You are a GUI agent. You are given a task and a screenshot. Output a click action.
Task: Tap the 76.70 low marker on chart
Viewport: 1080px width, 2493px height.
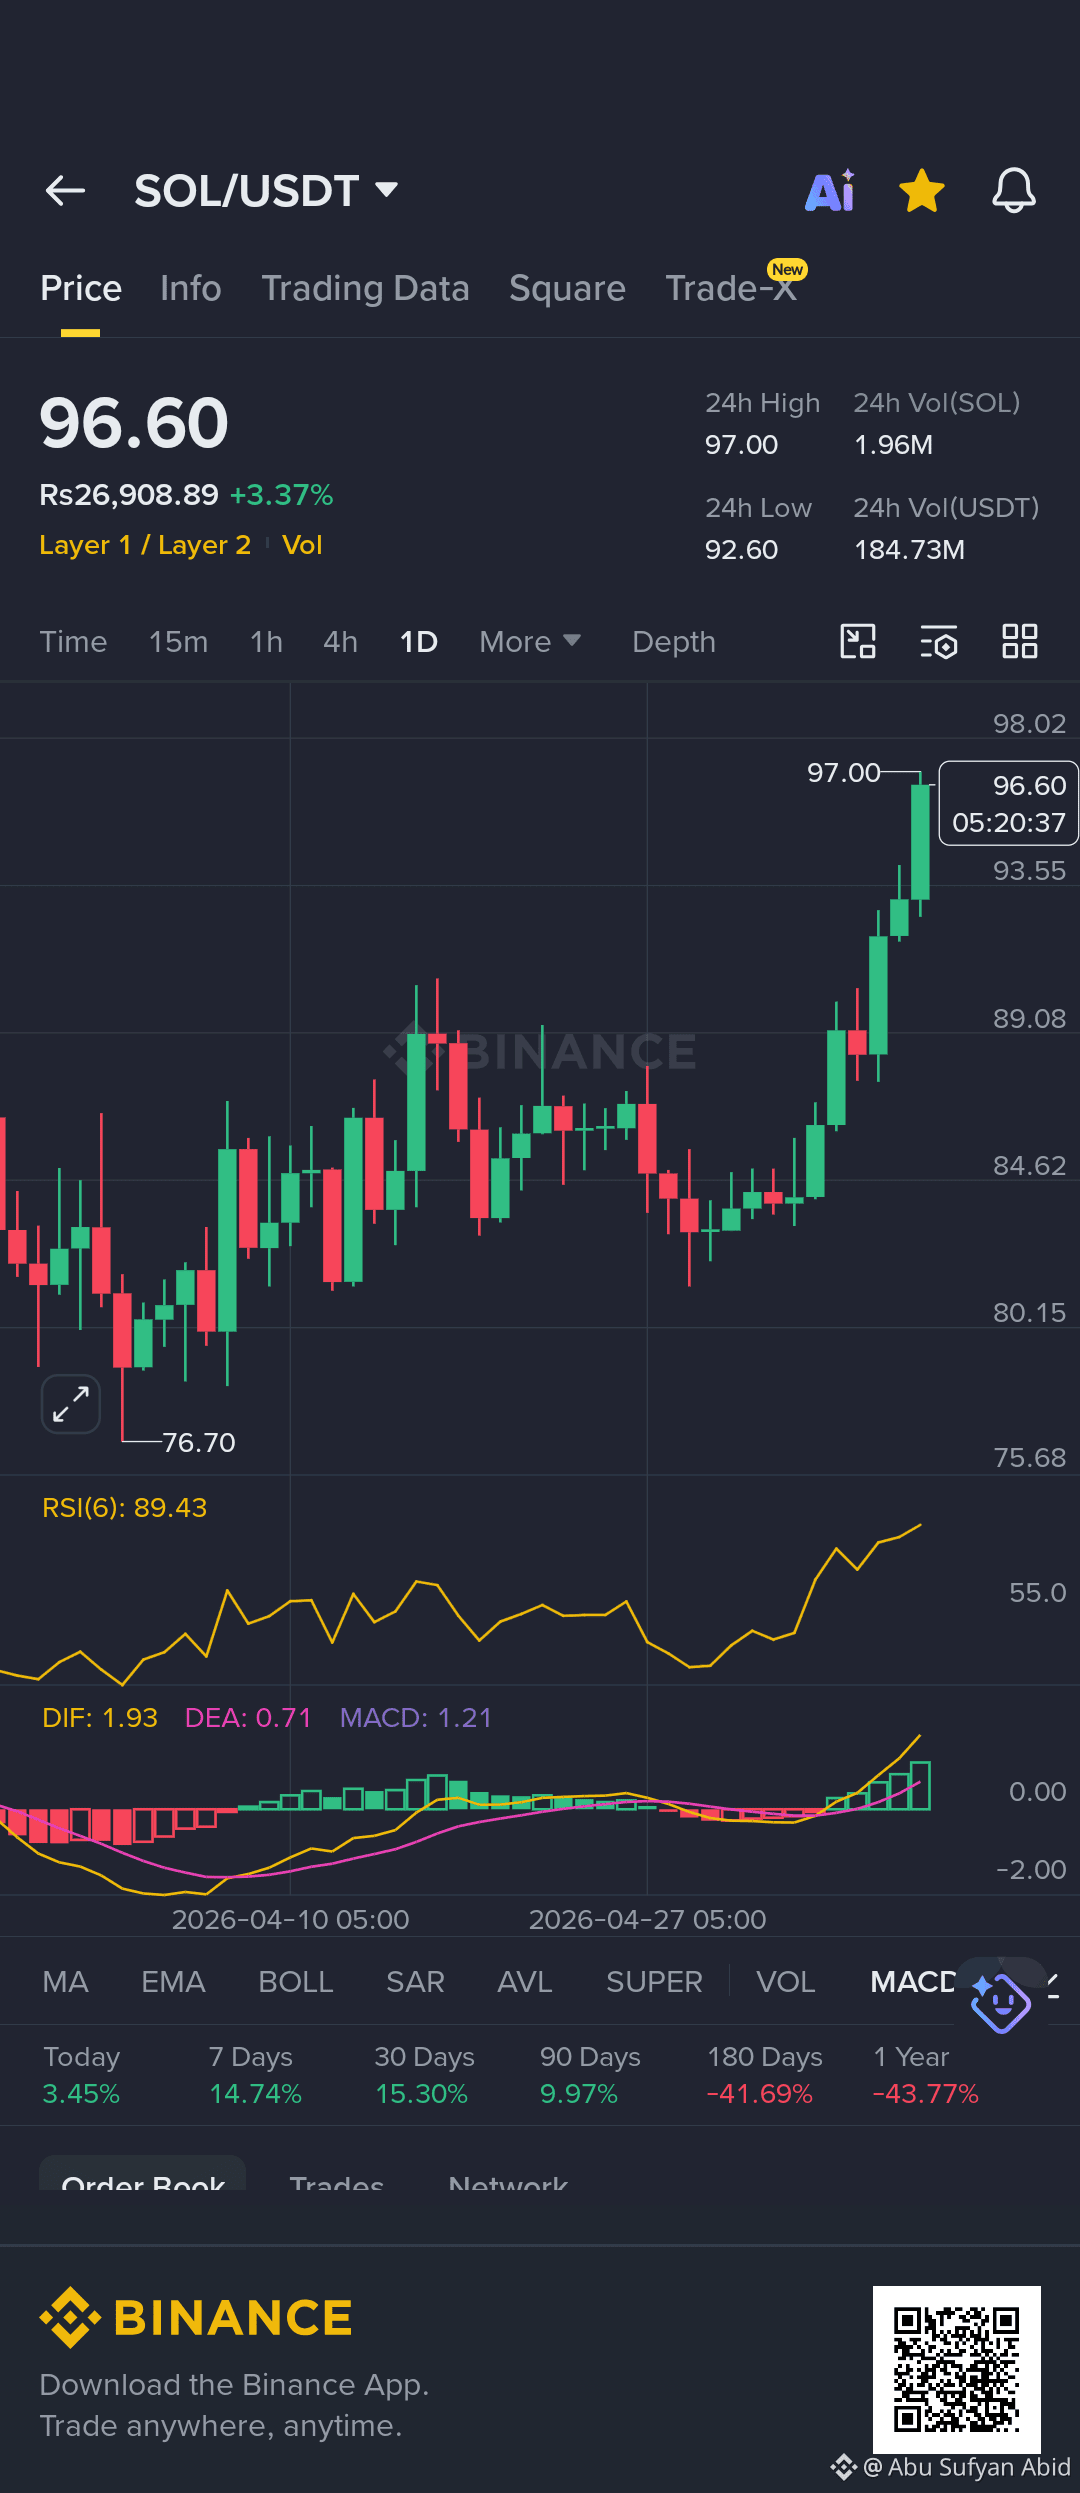tap(198, 1442)
